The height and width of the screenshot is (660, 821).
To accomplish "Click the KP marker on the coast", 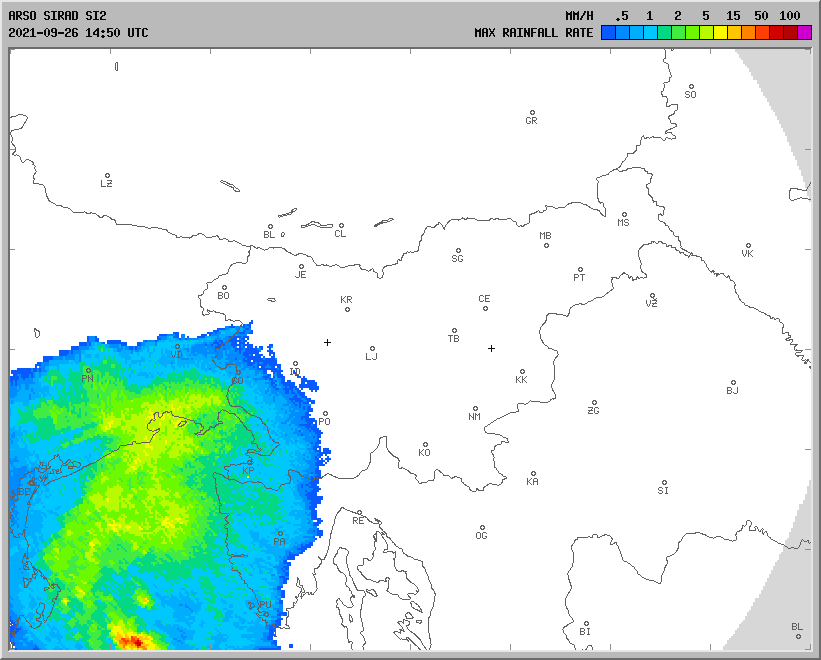I will (x=250, y=464).
